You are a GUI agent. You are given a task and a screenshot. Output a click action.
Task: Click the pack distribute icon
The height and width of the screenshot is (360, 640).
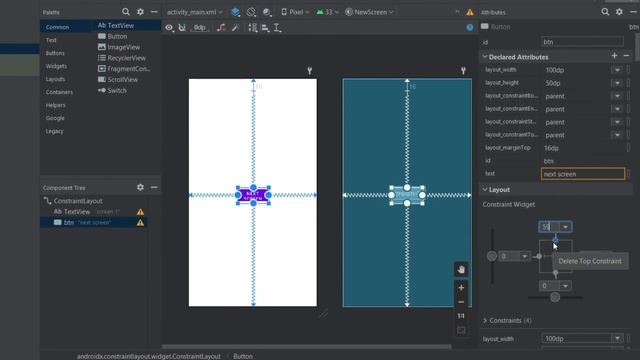pos(253,28)
